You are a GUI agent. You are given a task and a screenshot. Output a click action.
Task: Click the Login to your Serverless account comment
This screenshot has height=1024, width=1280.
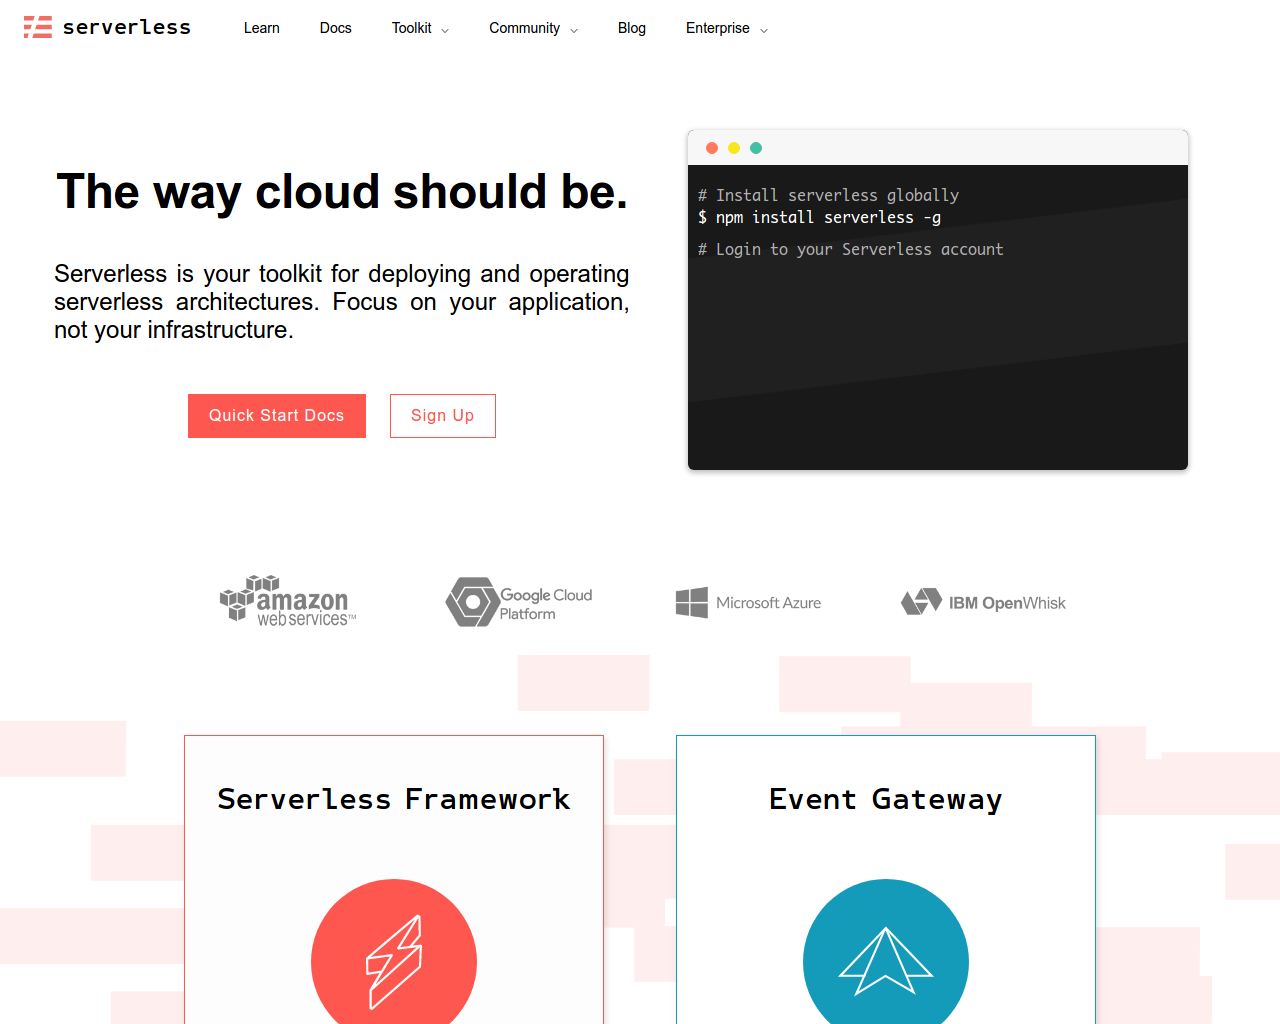tap(851, 249)
